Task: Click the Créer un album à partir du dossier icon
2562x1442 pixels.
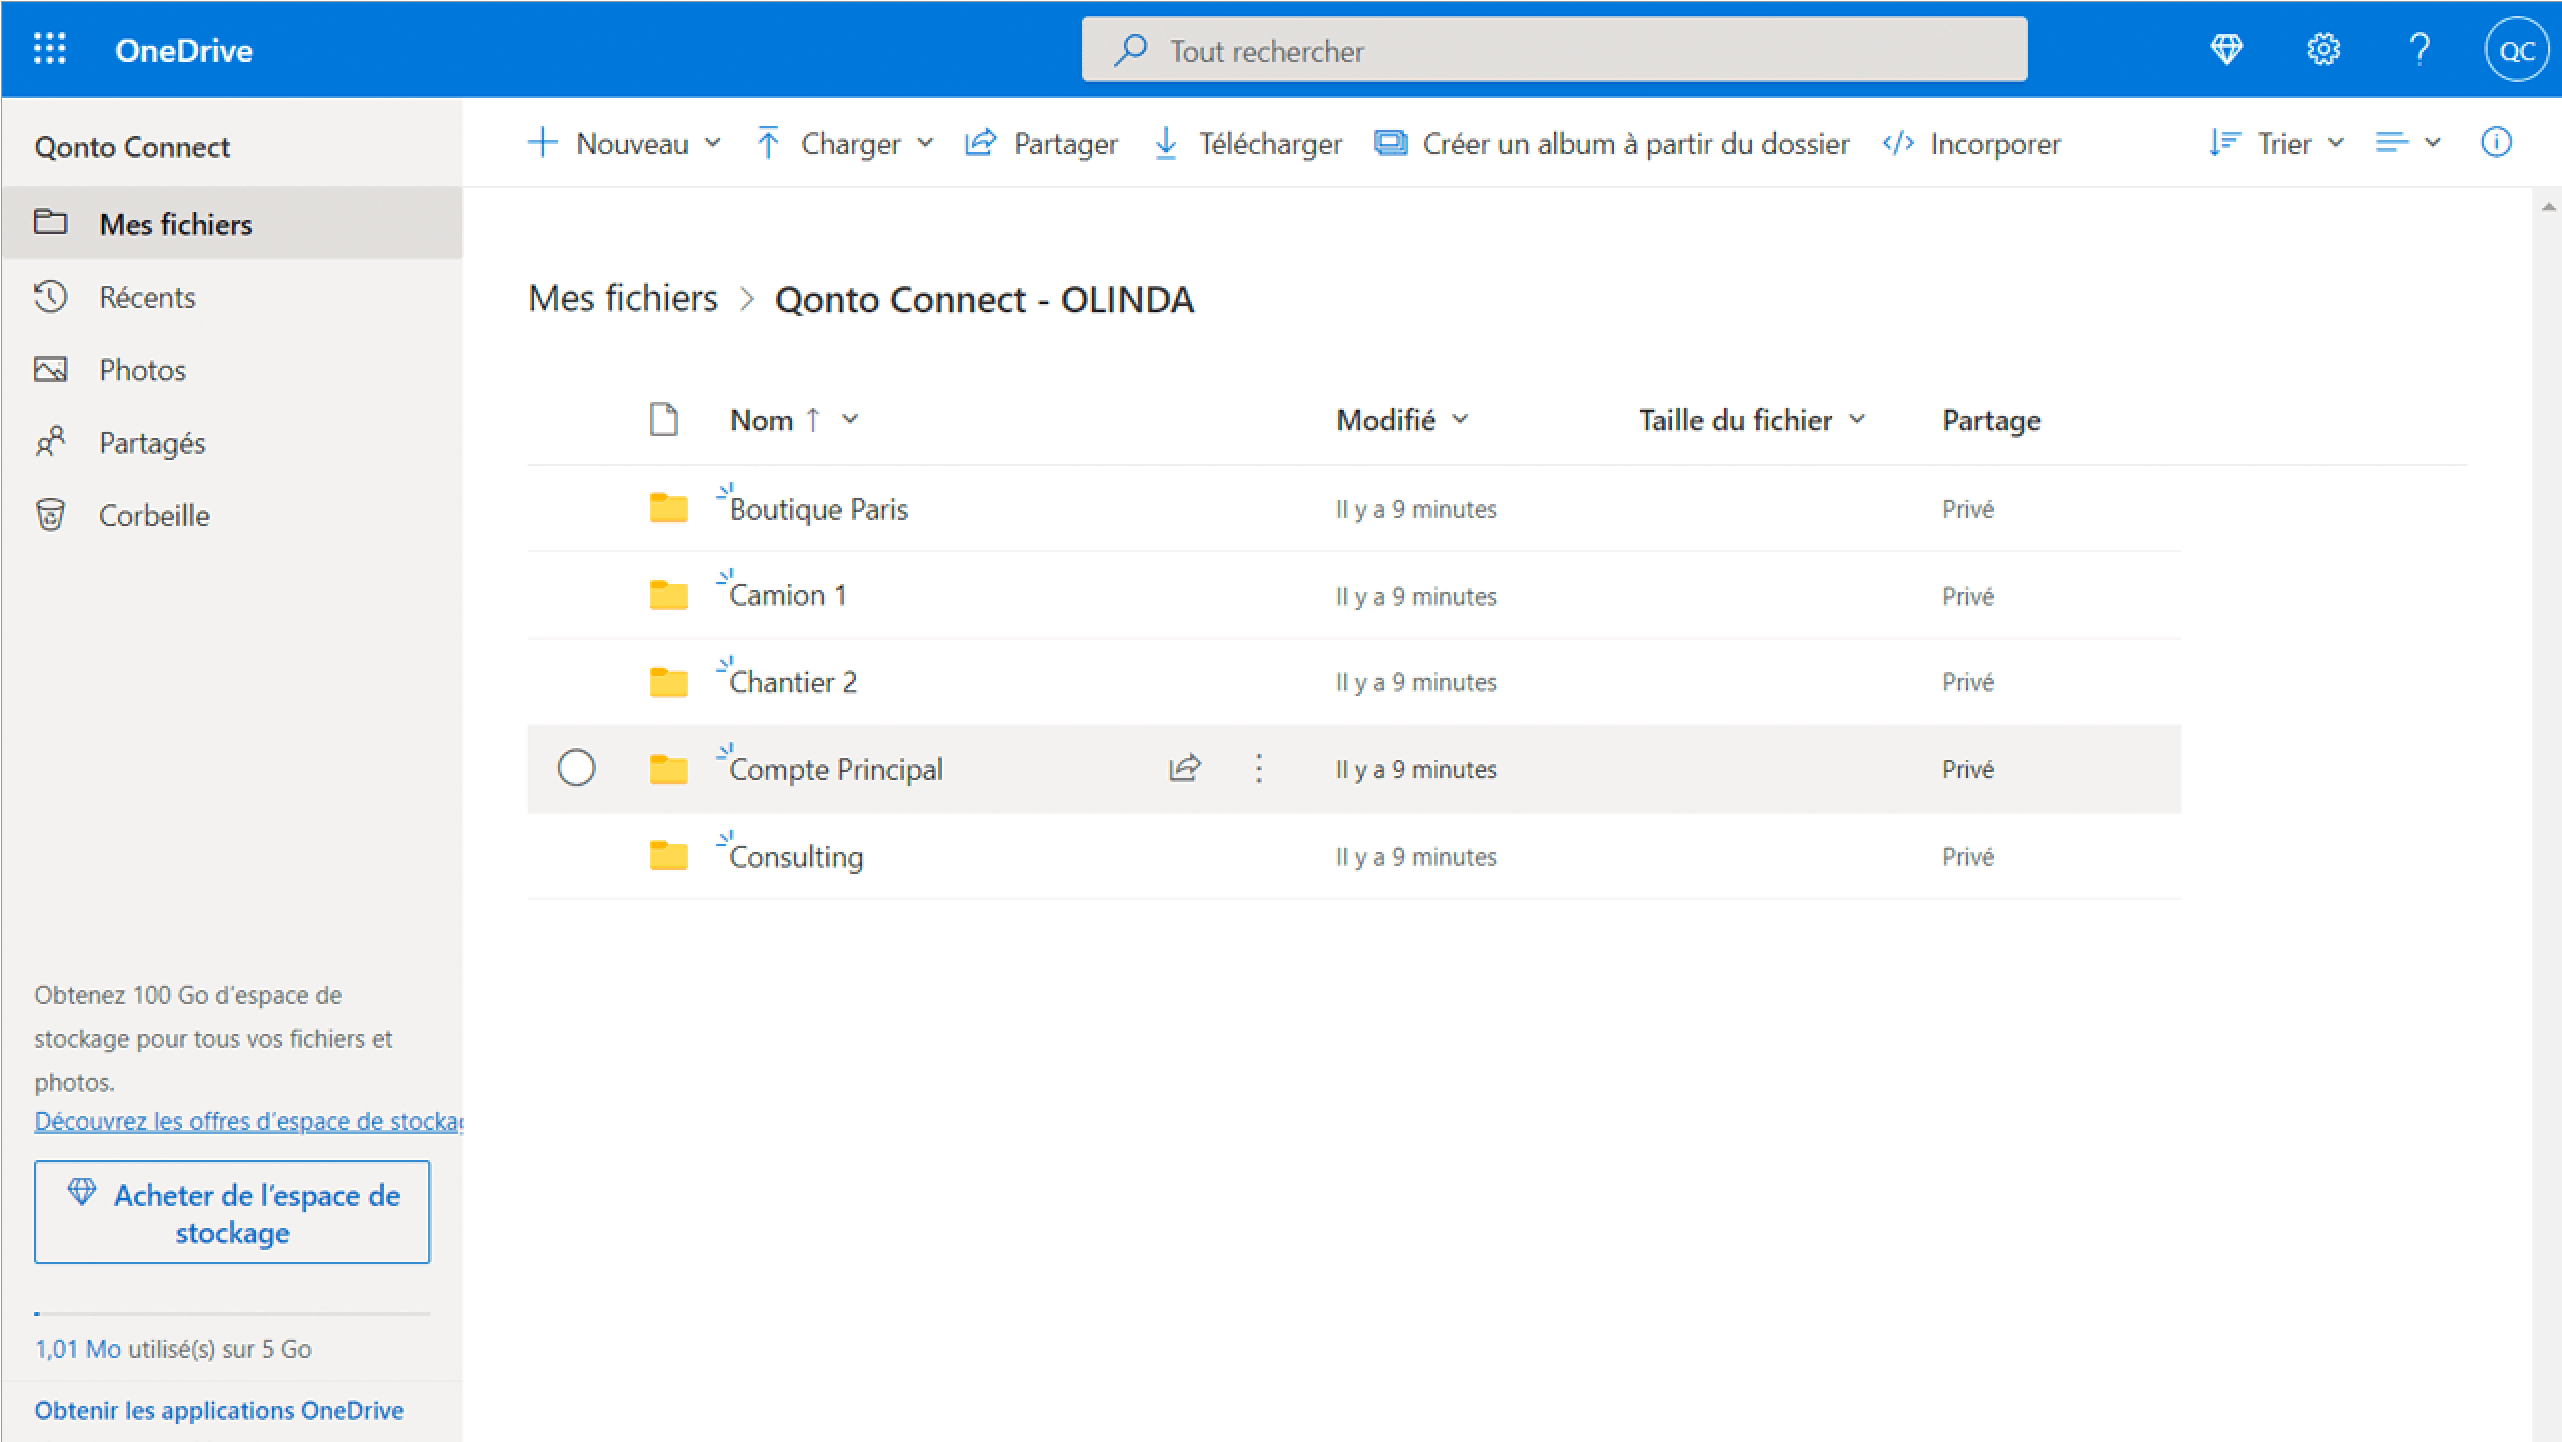Action: pos(1390,143)
